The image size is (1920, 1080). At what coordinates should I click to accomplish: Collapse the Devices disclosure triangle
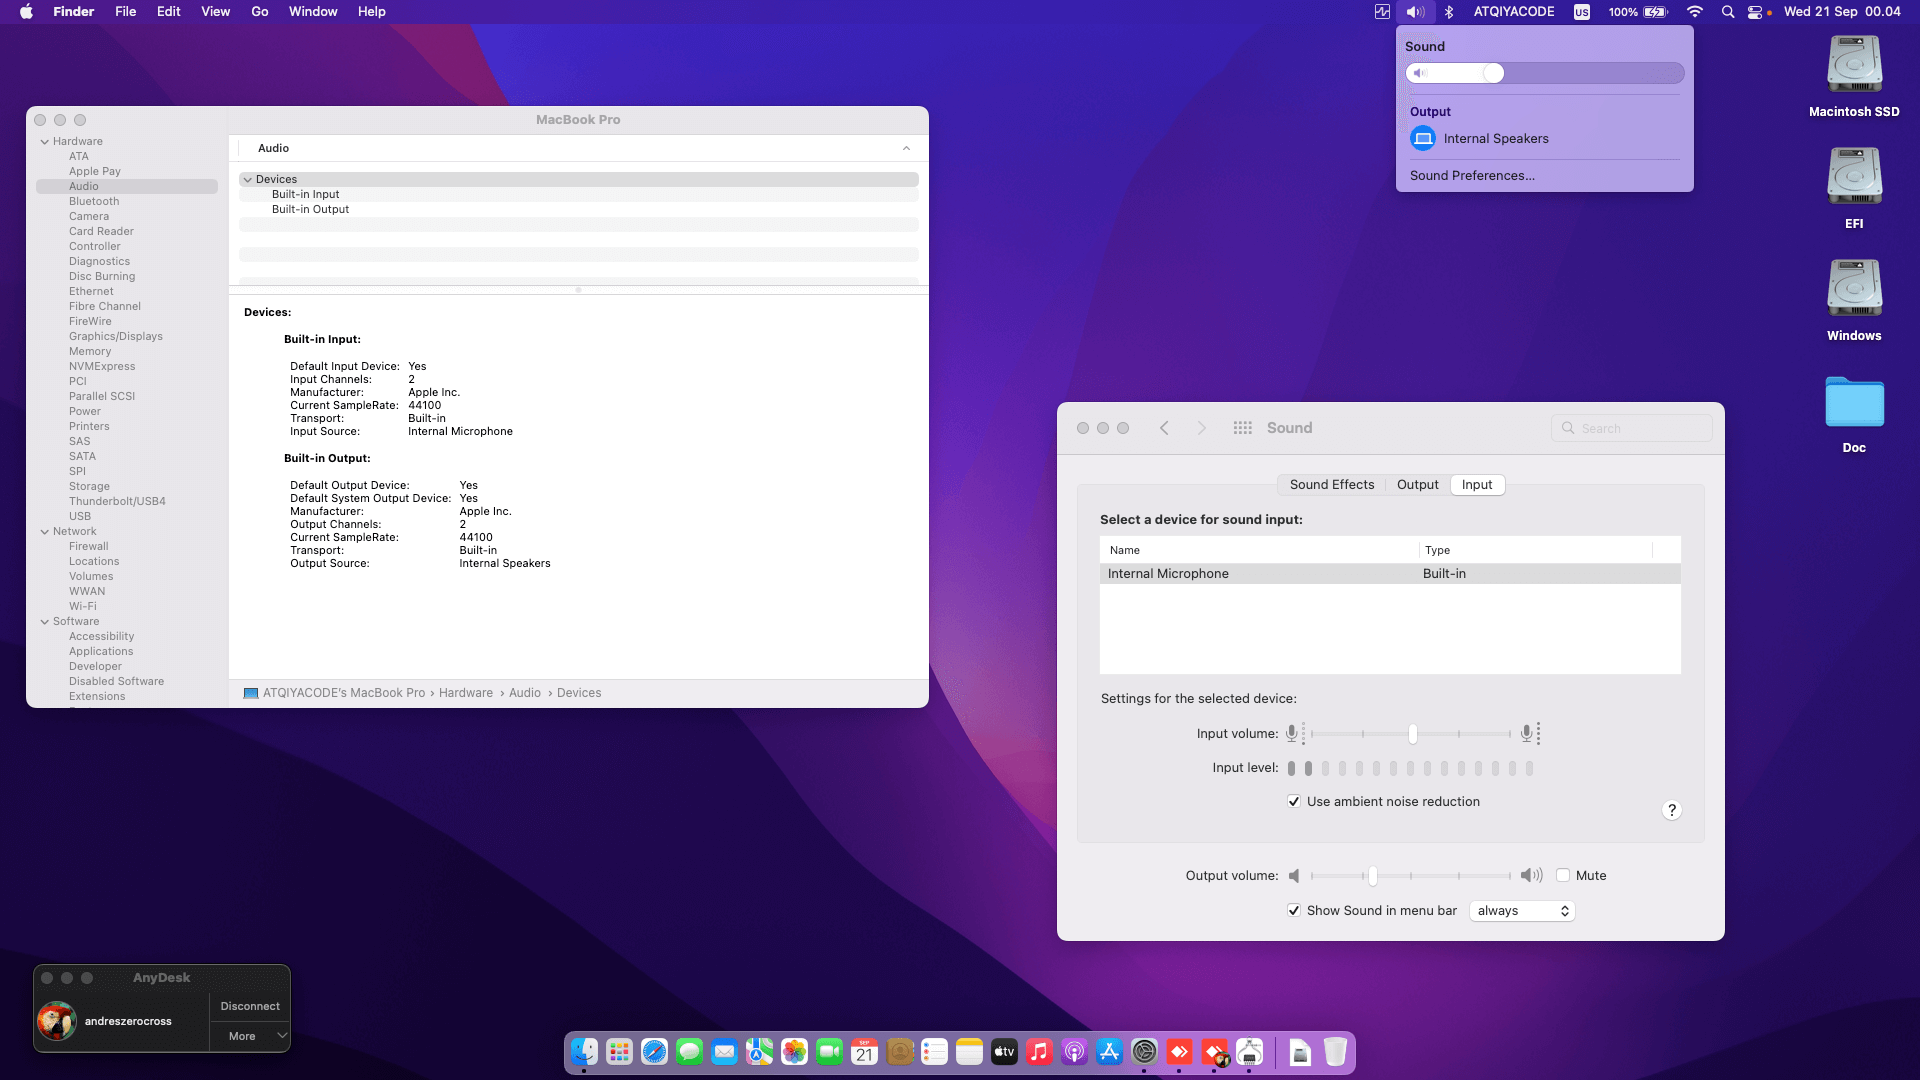pyautogui.click(x=248, y=180)
